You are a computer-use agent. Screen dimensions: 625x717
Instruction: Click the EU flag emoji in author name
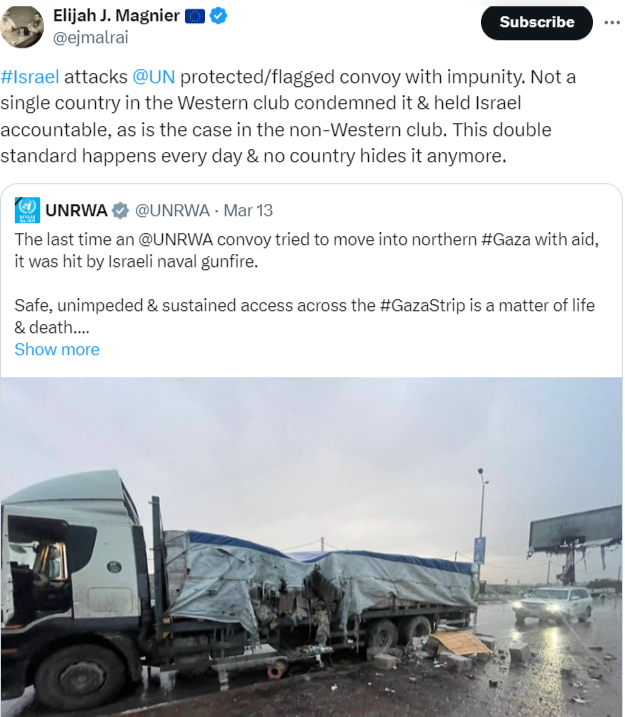click(x=195, y=16)
